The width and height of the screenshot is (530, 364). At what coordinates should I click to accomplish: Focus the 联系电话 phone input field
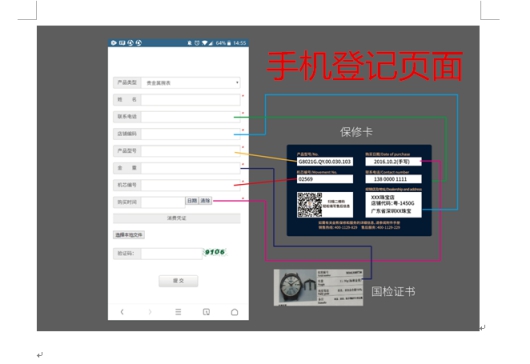coord(191,117)
